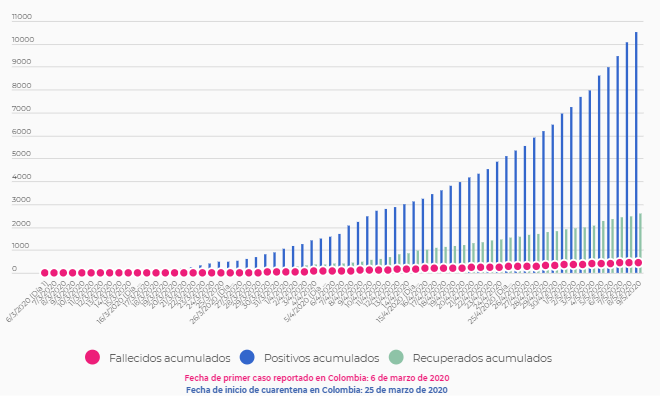The width and height of the screenshot is (660, 398).
Task: Click the 5000 y-axis value label
Action: pos(21,154)
